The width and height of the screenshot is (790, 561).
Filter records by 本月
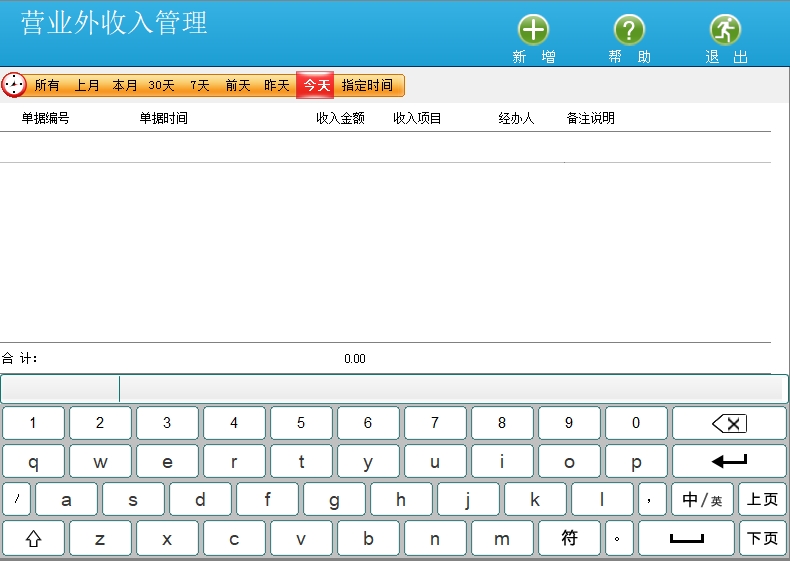[125, 86]
